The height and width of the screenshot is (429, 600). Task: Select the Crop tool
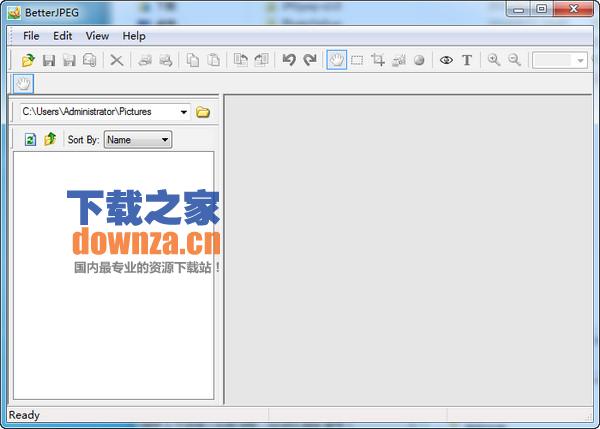[378, 60]
